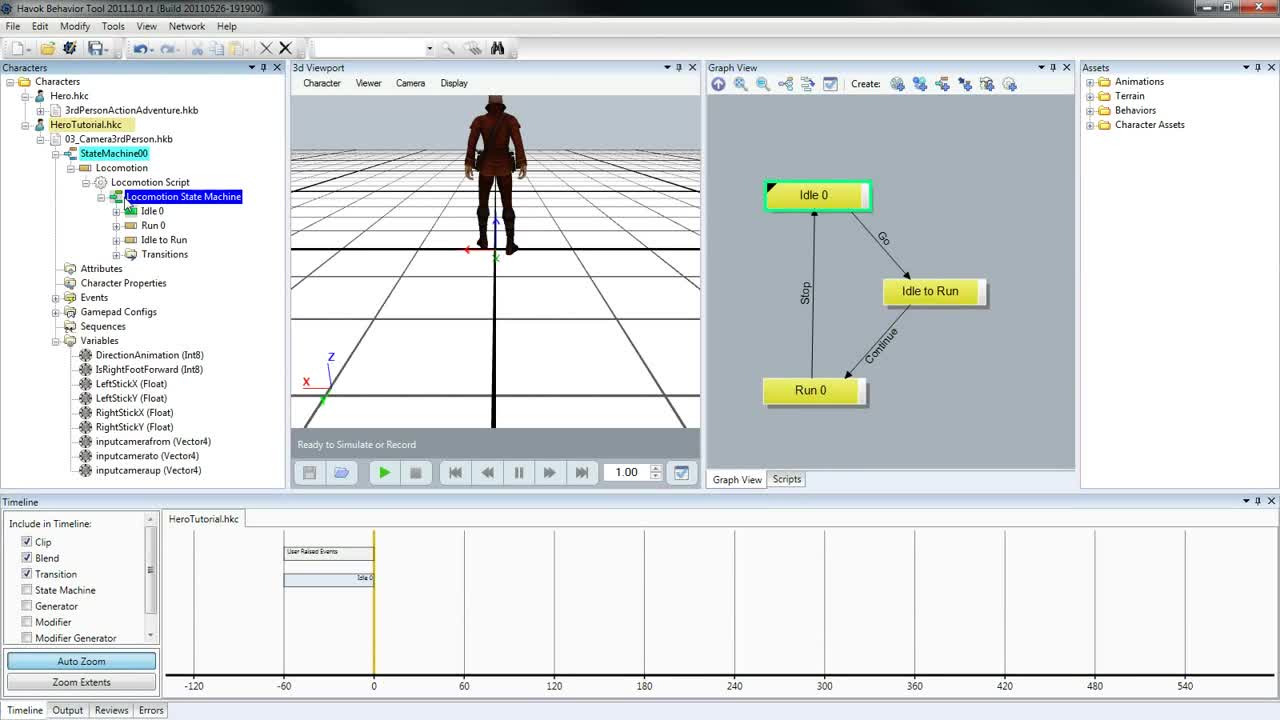The width and height of the screenshot is (1280, 720).
Task: Enable the State Machine timeline checkbox
Action: pos(27,590)
